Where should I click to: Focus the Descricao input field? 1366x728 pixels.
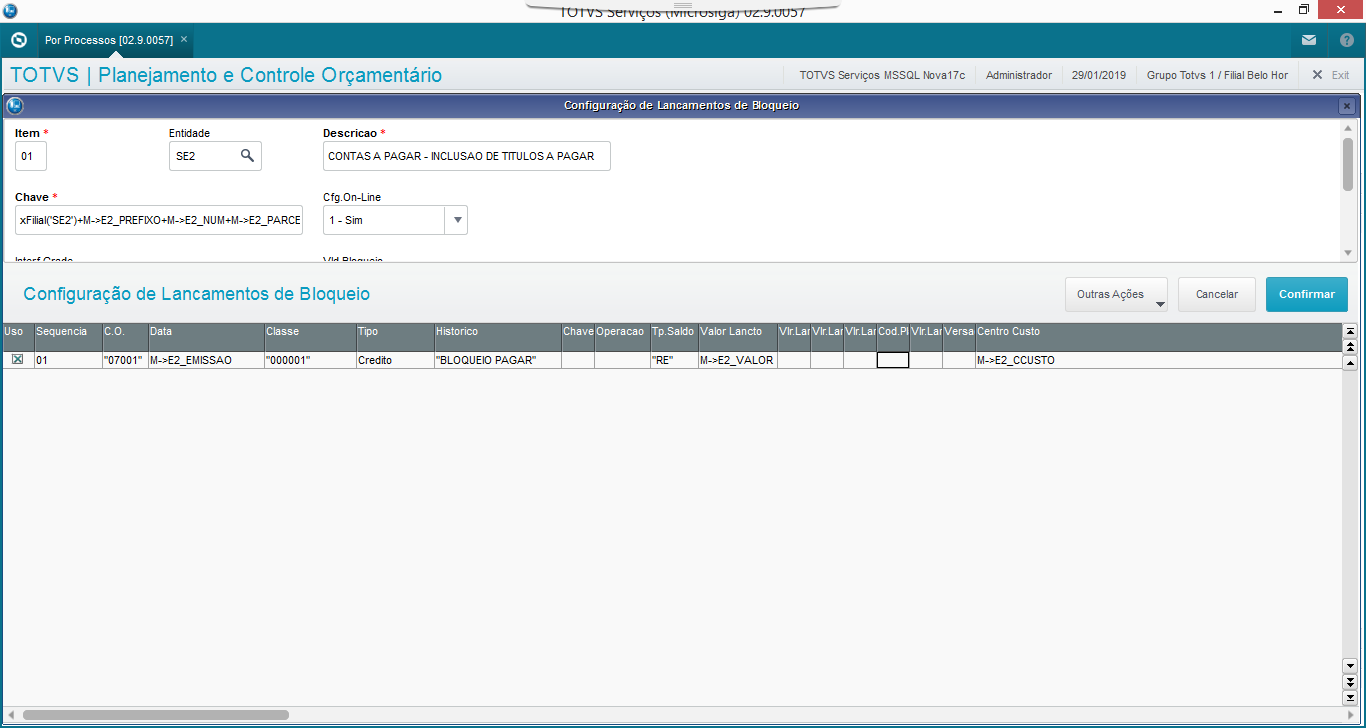467,156
